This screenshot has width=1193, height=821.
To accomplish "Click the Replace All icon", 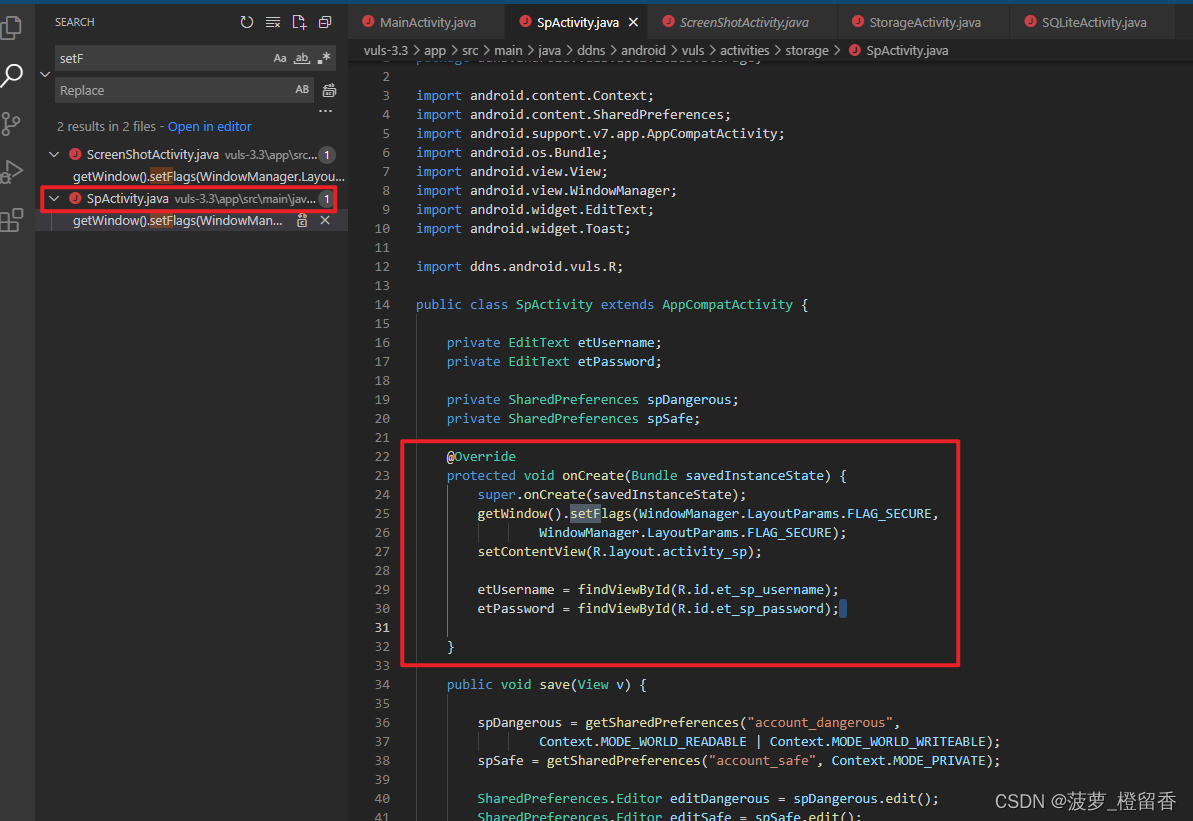I will coord(329,91).
